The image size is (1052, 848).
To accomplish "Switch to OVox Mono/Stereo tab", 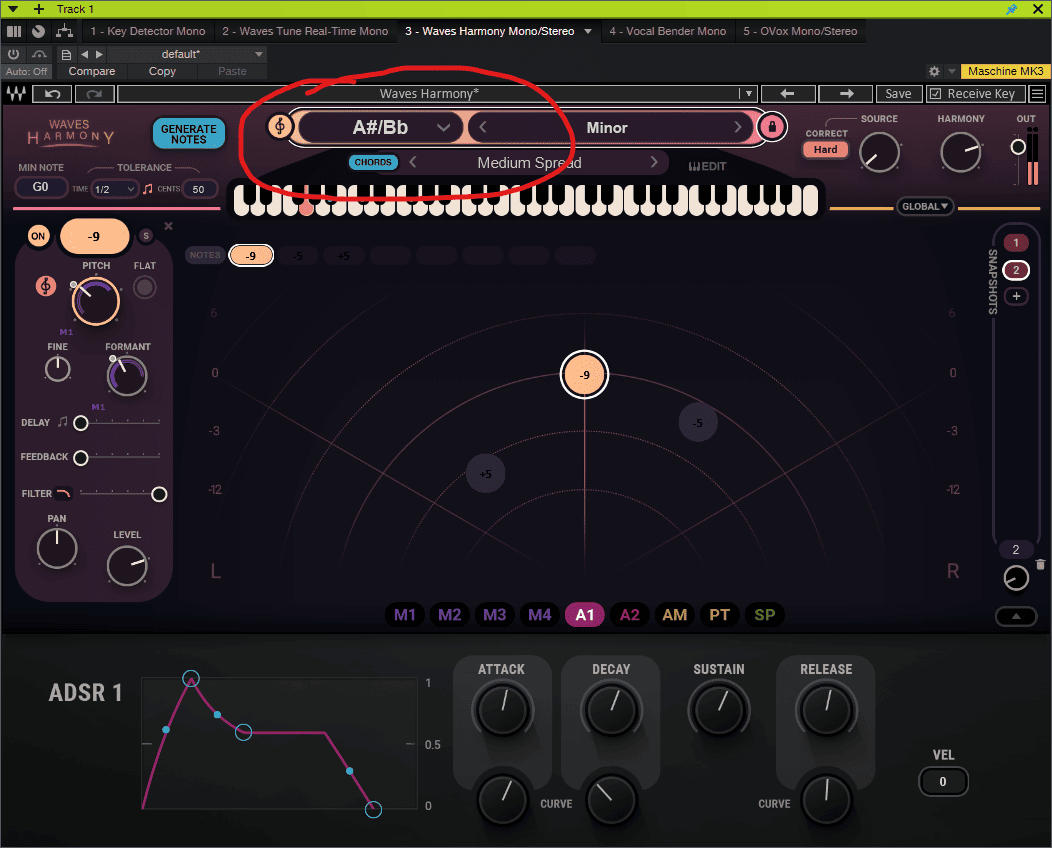I will pos(800,31).
